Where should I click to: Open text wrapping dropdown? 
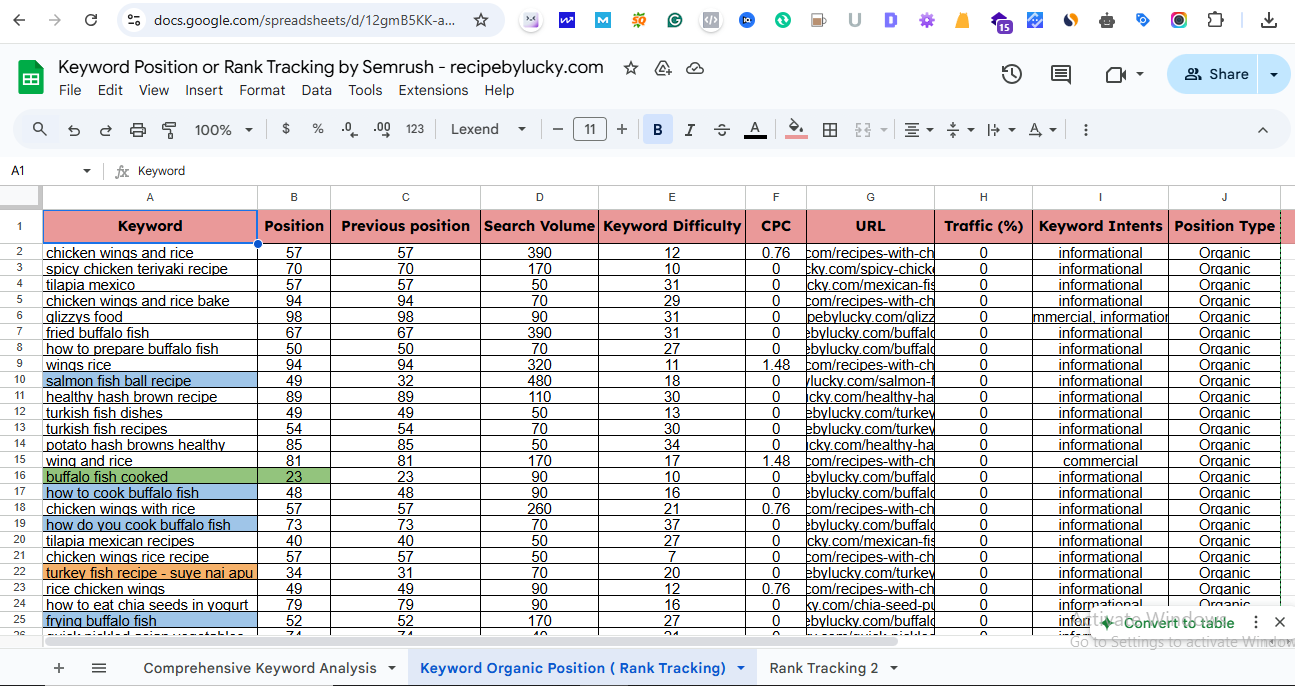[1001, 129]
